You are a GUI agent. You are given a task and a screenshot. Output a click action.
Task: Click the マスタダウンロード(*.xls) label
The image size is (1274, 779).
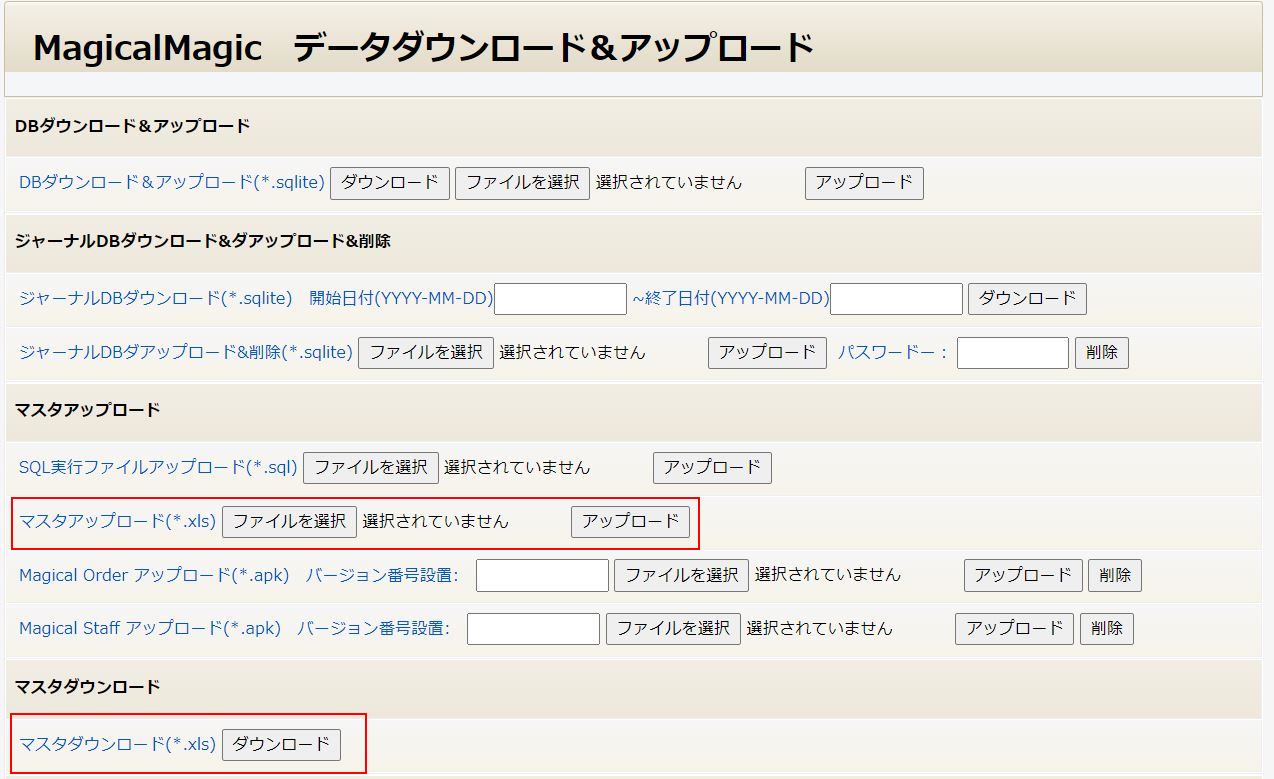click(x=118, y=745)
